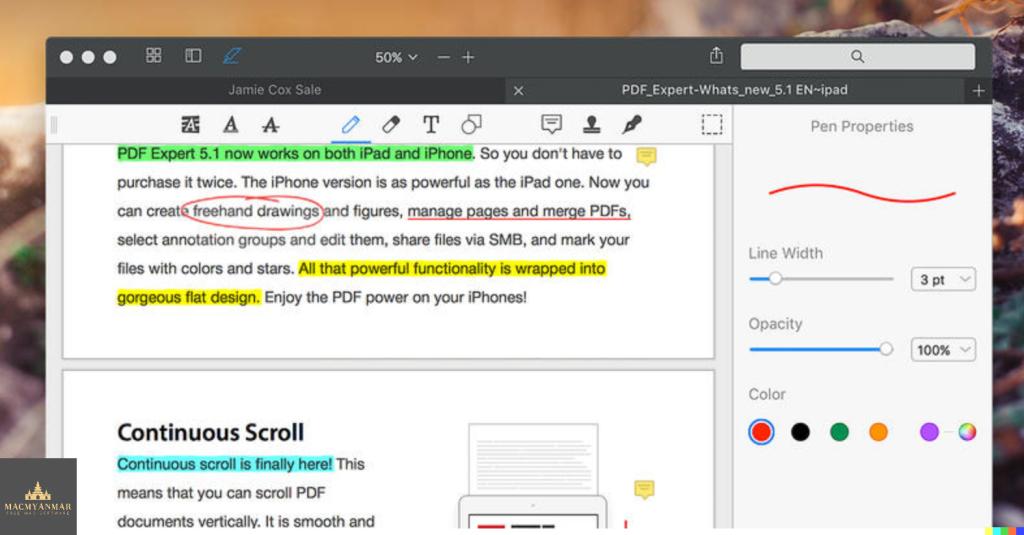Select the text highlight tool
Screen dimensions: 1024x535
coord(191,124)
